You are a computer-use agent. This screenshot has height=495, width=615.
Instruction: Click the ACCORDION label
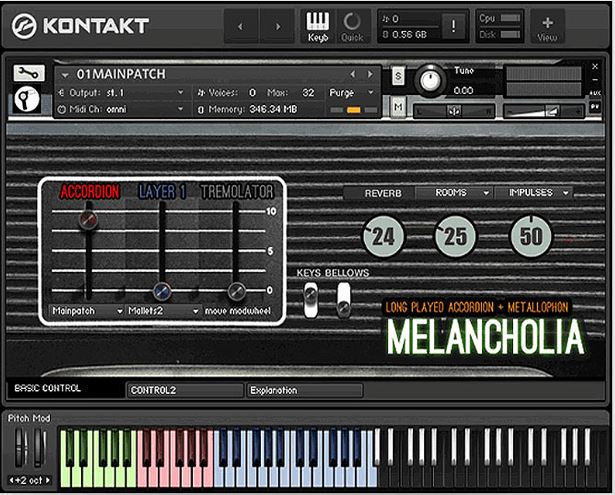[x=89, y=192]
